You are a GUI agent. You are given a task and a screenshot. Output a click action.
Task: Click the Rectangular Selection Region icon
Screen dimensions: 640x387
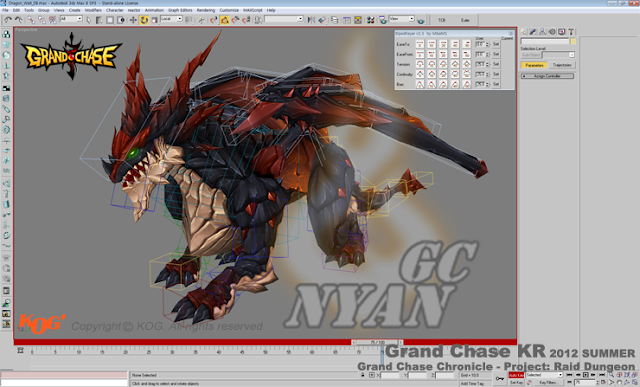[x=110, y=20]
